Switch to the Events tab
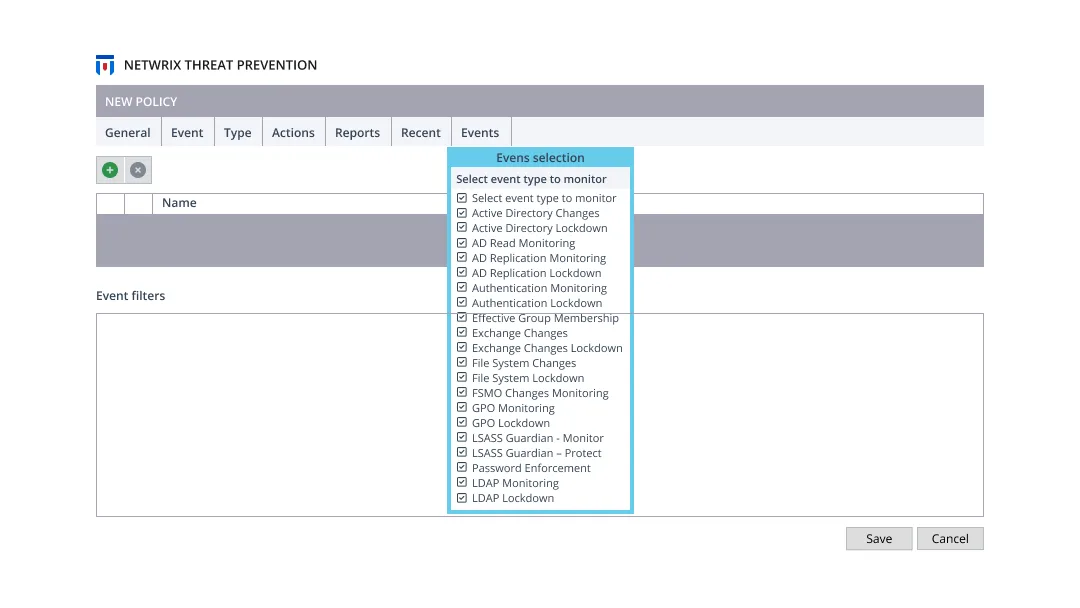Image resolution: width=1080 pixels, height=608 pixels. (x=480, y=132)
